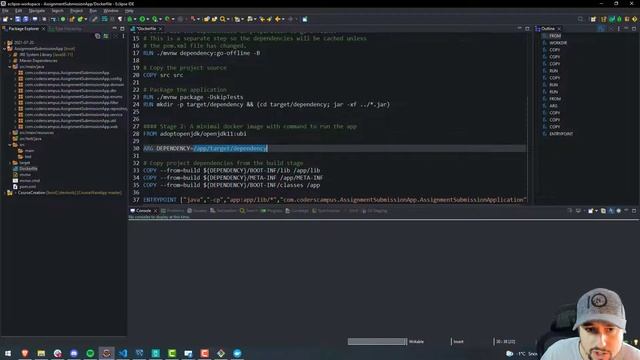
Task: Maximize the Console panel
Action: coord(634,211)
